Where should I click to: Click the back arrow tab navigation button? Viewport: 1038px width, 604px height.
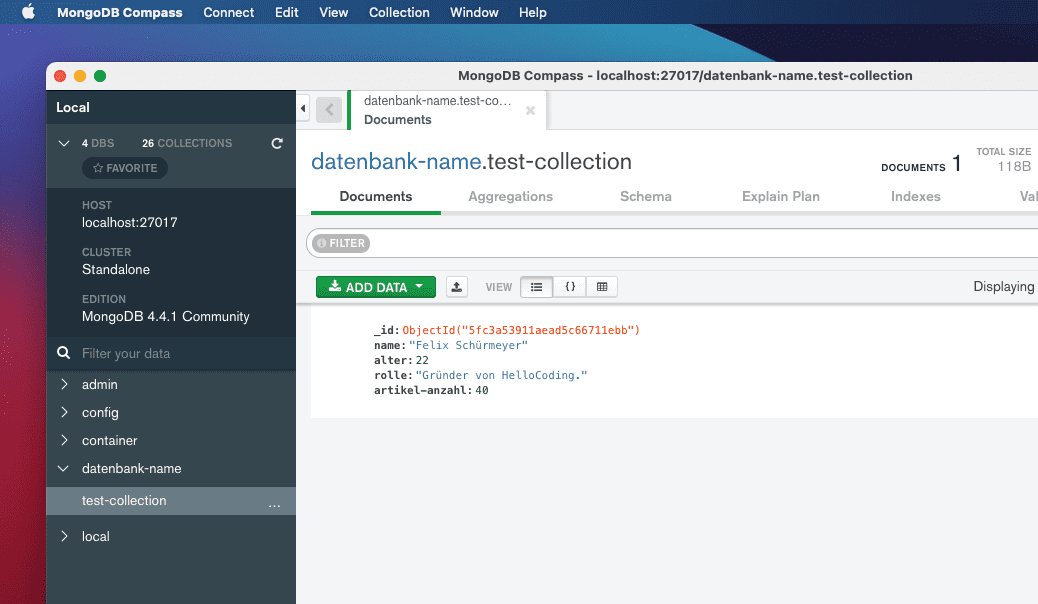(x=329, y=110)
